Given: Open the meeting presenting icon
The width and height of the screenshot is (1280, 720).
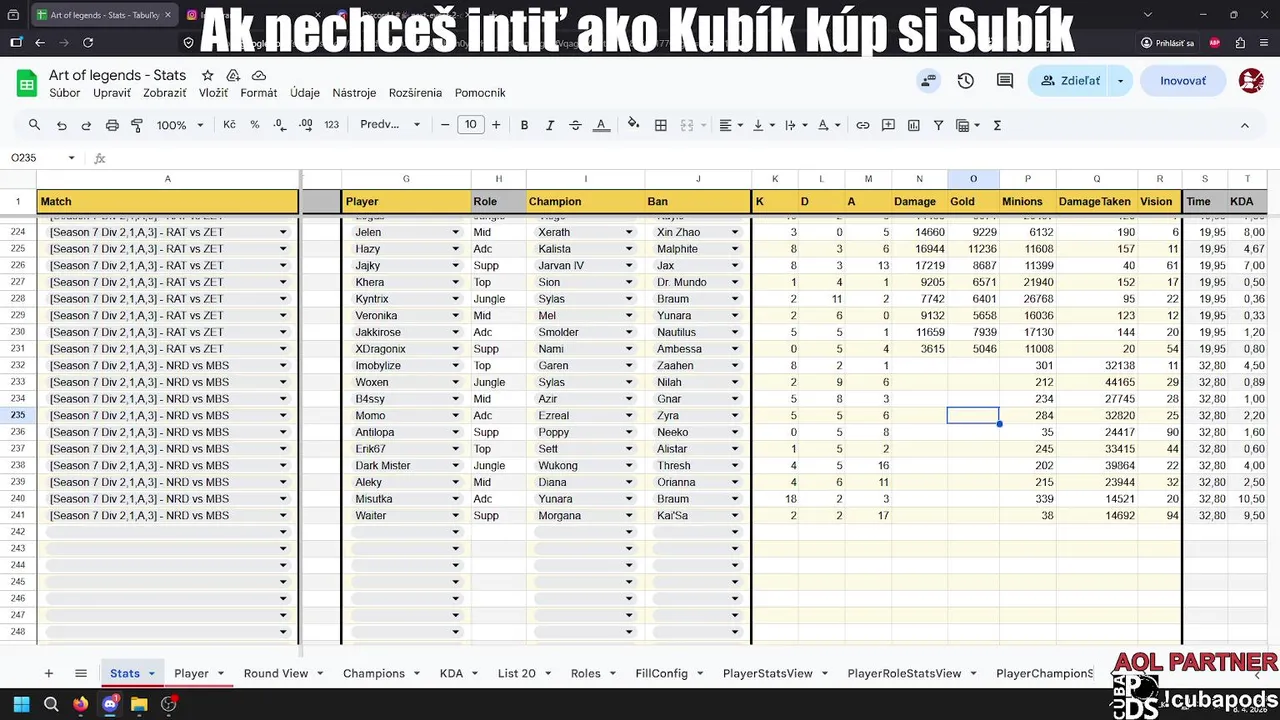Looking at the screenshot, I should [929, 81].
